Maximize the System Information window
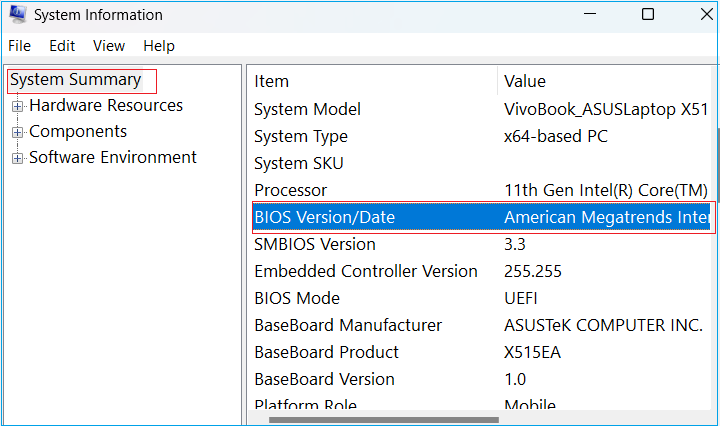The width and height of the screenshot is (720, 426). [648, 15]
